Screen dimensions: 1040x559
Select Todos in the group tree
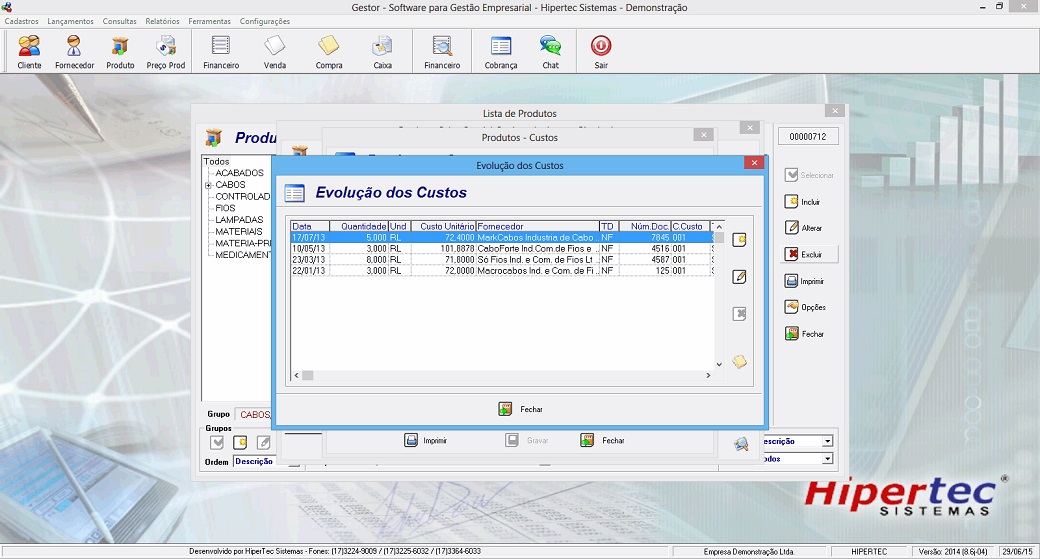(216, 161)
